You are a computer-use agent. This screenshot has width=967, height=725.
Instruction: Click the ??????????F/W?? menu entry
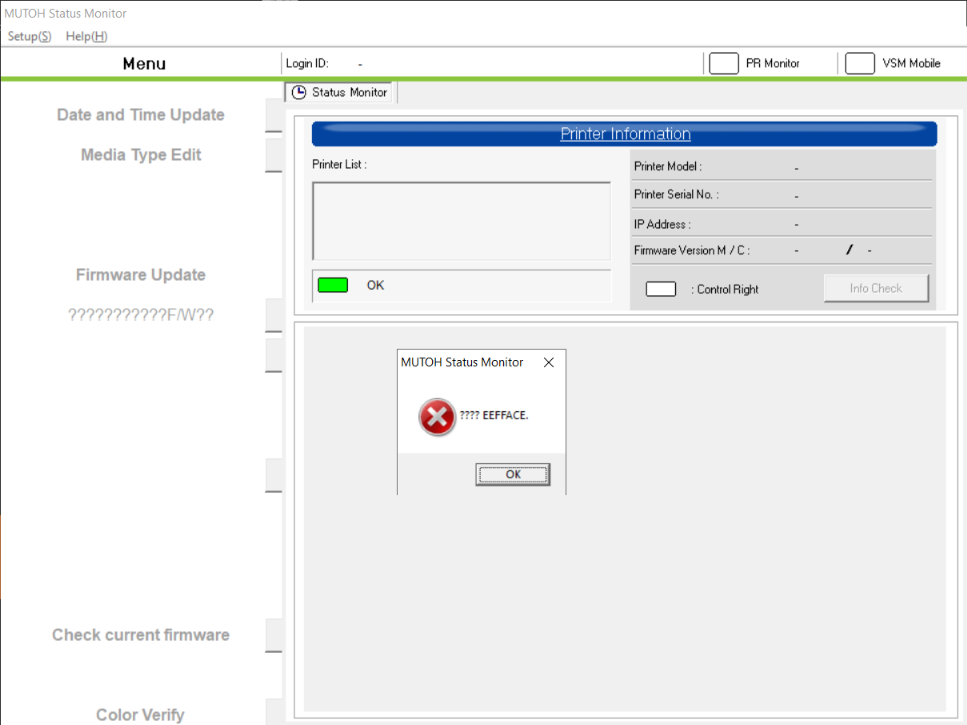click(141, 315)
